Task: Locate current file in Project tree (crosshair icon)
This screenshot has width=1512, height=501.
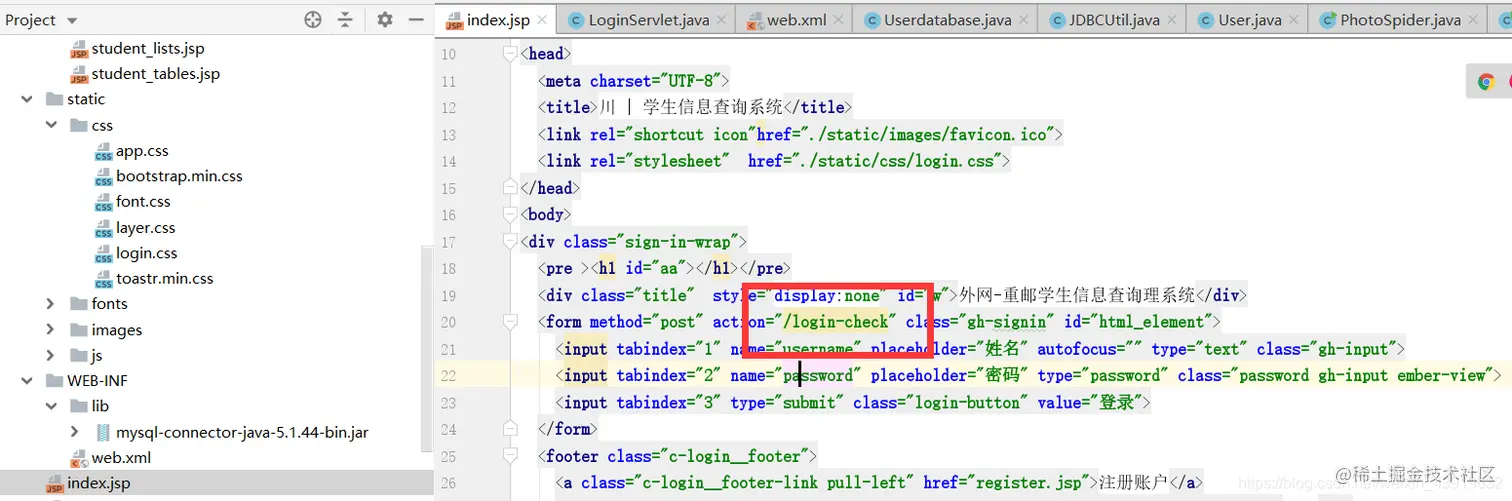Action: (313, 20)
